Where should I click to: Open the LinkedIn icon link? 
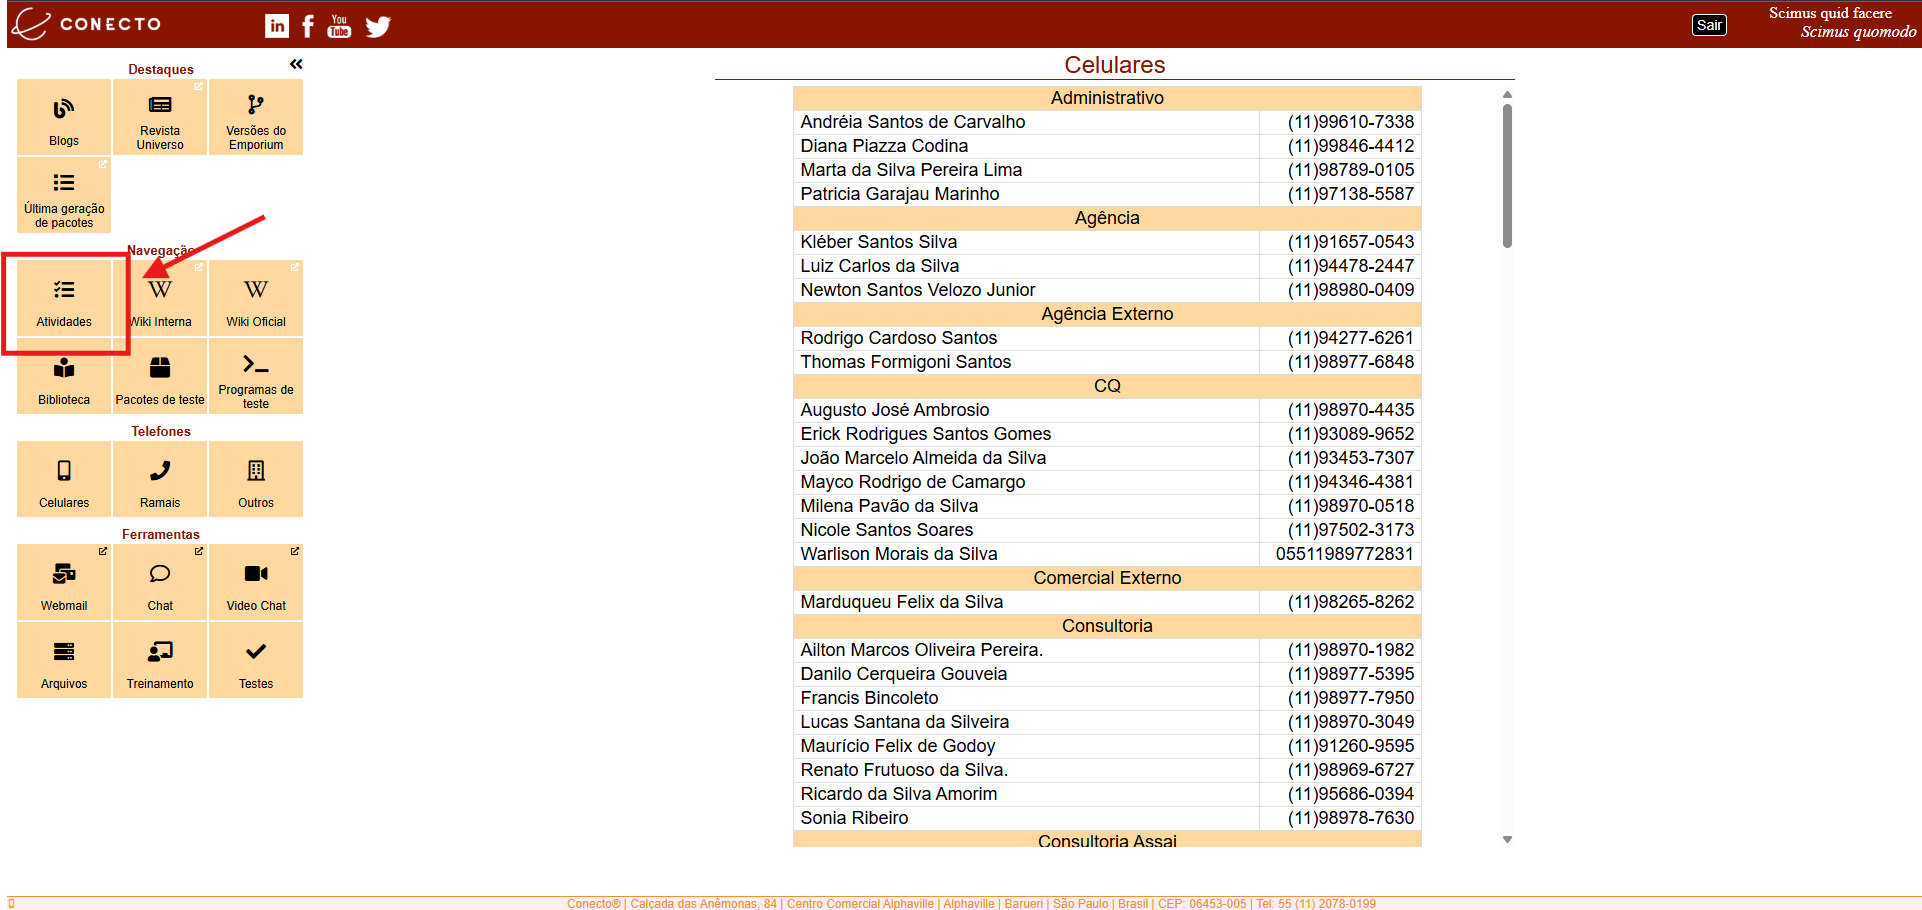tap(277, 26)
